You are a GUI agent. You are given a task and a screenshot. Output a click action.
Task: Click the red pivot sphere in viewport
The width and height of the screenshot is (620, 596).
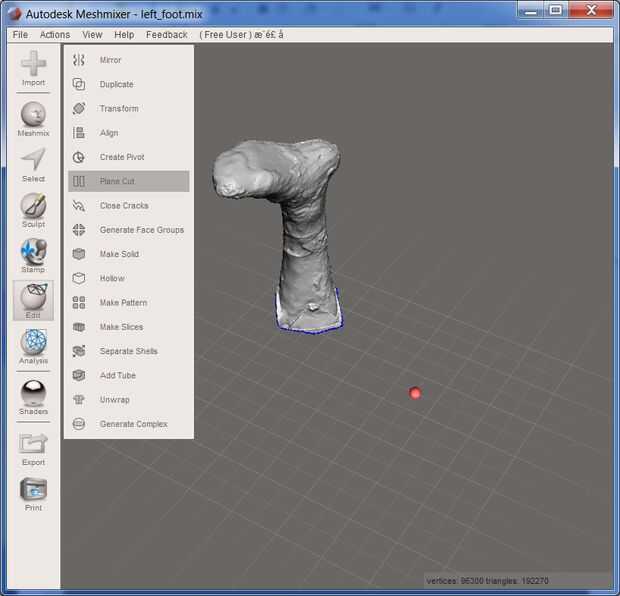coord(415,394)
